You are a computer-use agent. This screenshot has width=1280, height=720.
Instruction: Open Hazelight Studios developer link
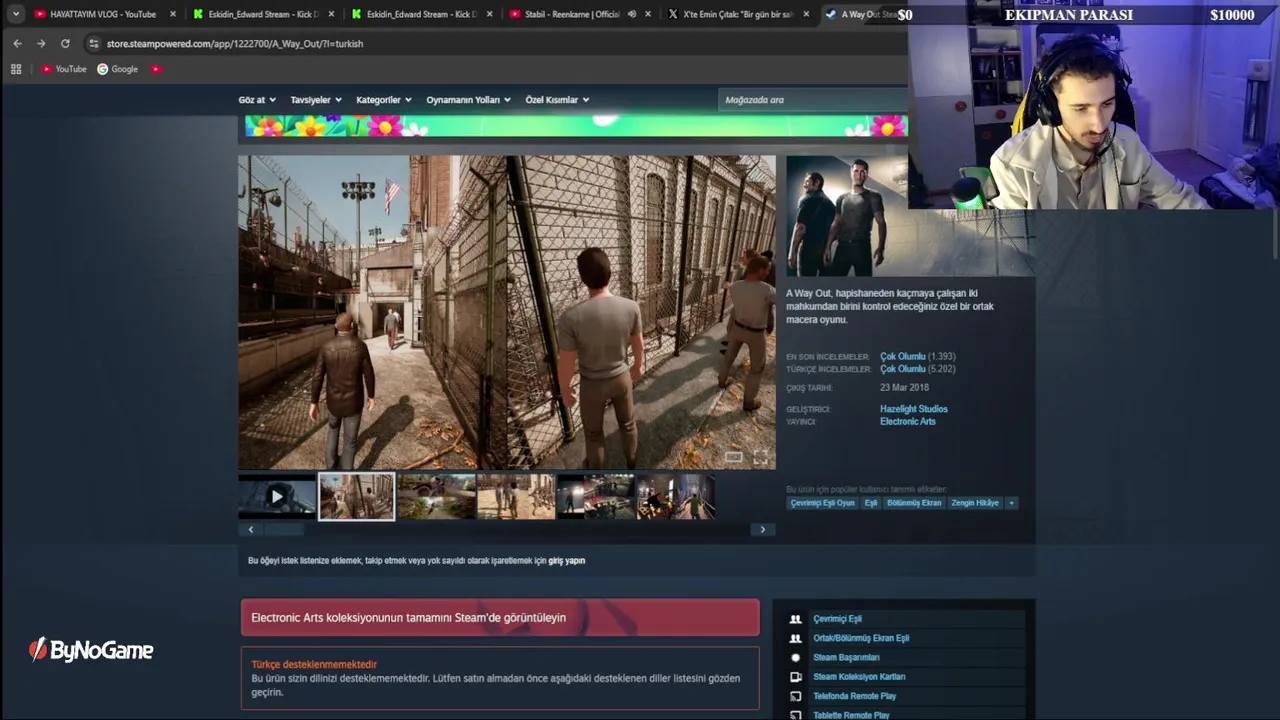pyautogui.click(x=914, y=409)
